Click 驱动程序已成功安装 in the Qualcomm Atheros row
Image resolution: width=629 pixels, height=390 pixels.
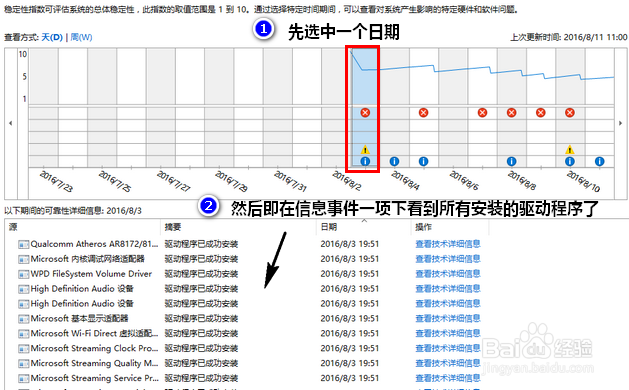[201, 244]
